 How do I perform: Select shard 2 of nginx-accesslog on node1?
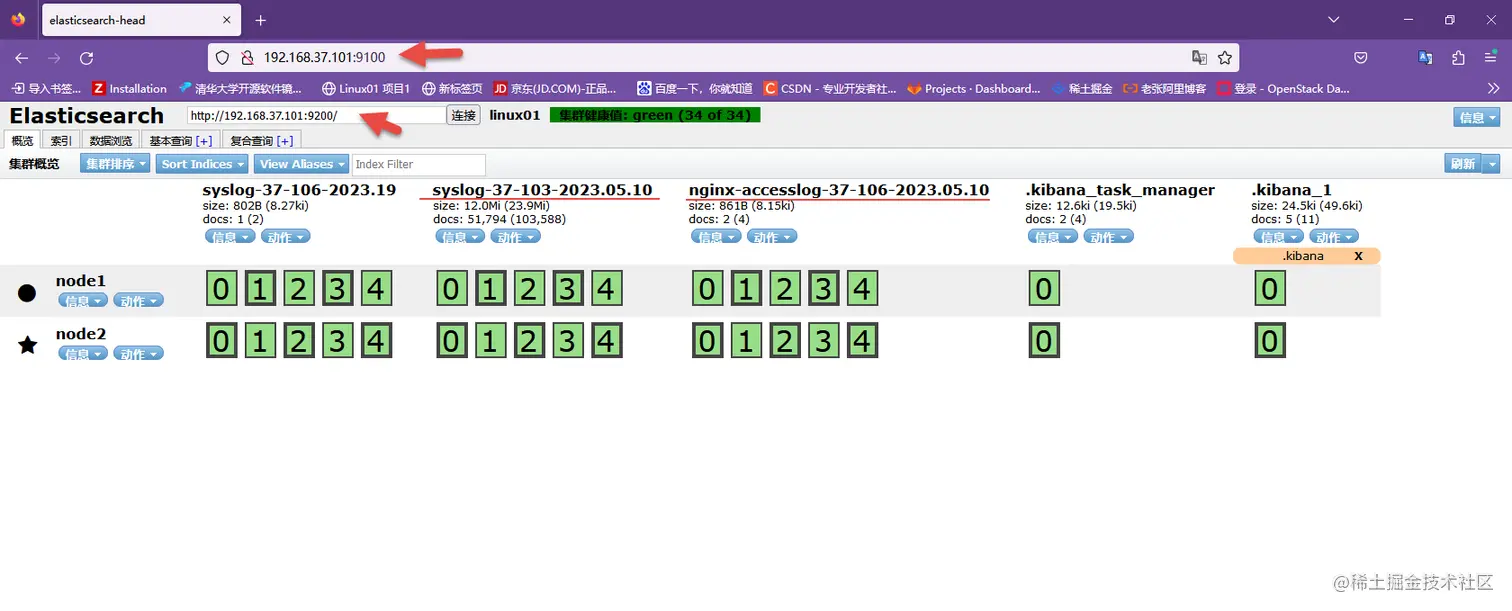pyautogui.click(x=784, y=289)
